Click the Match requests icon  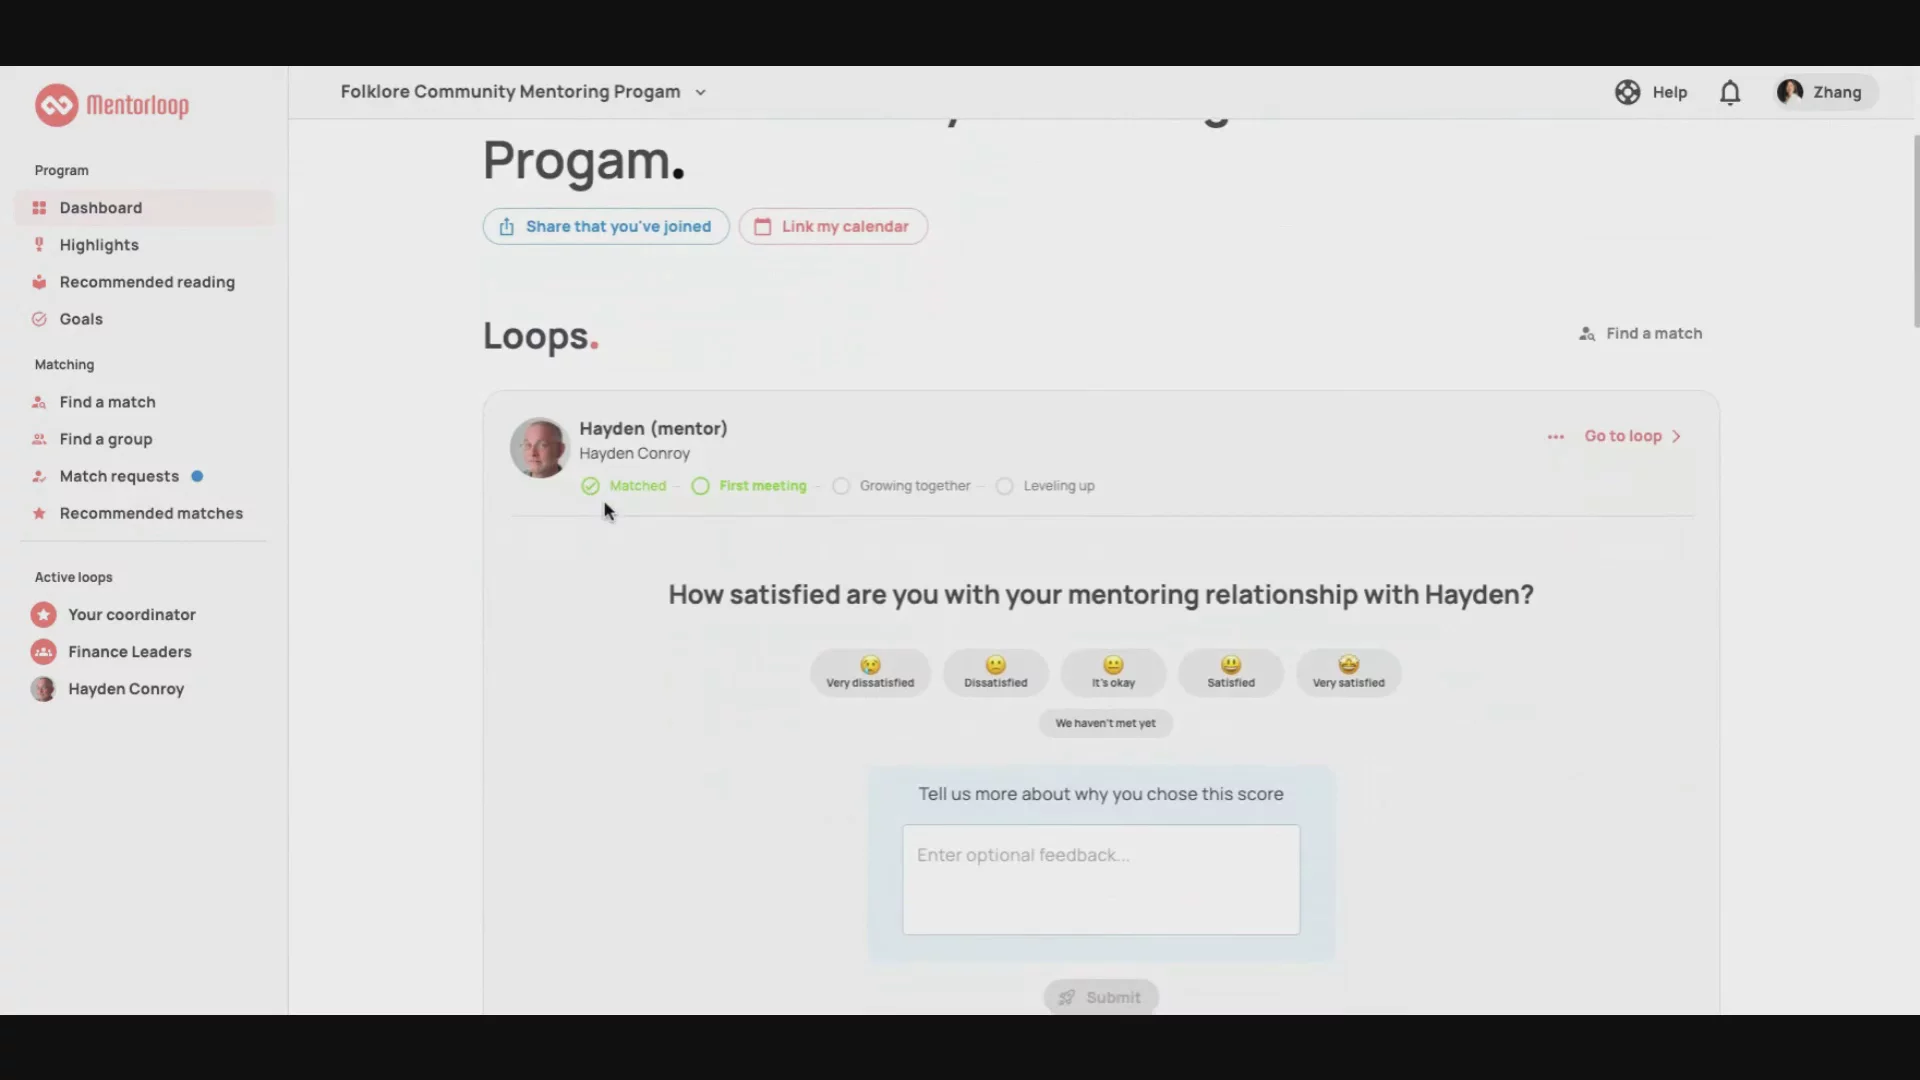pos(39,476)
